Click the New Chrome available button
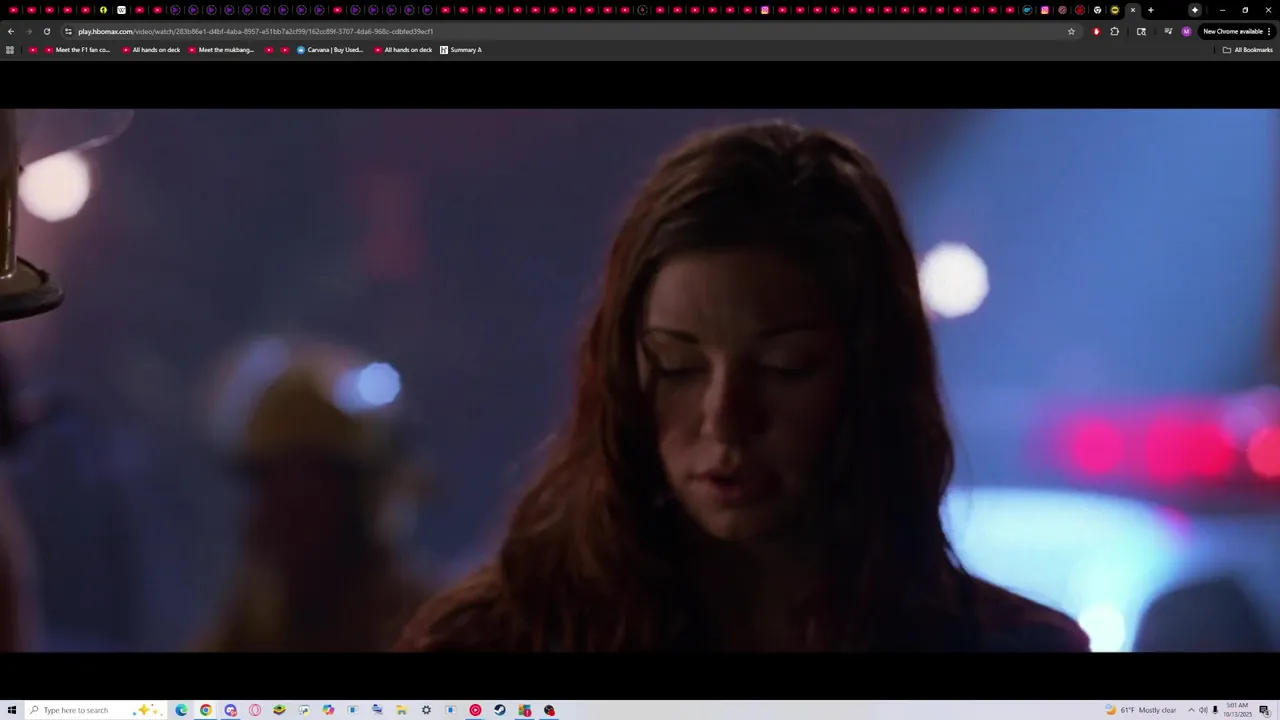The image size is (1280, 720). point(1233,31)
